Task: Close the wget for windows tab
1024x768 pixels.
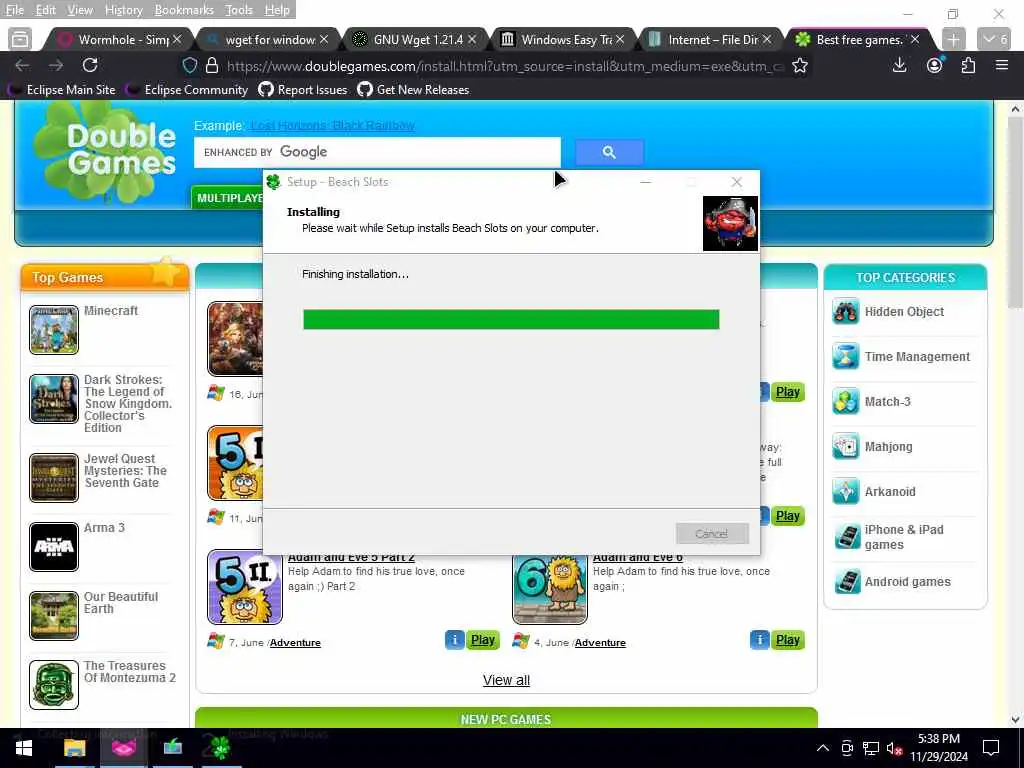Action: [324, 40]
